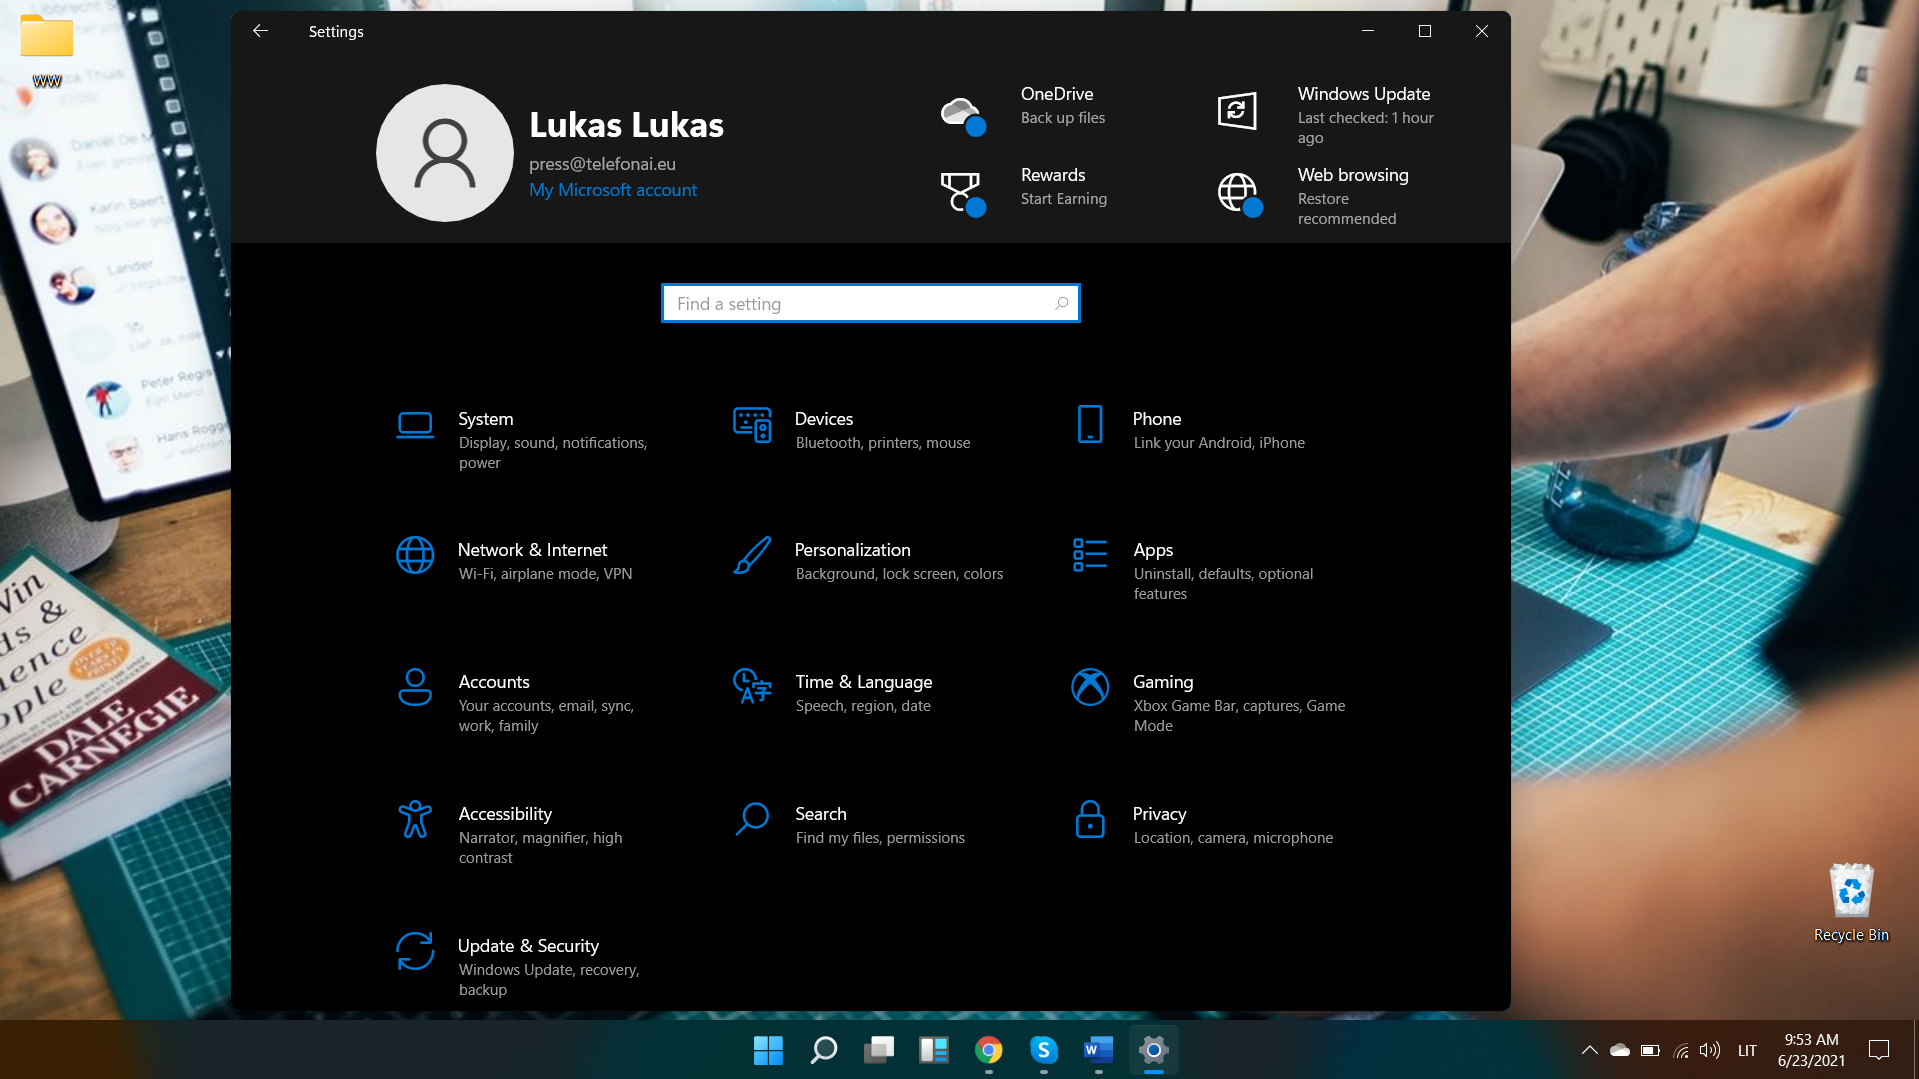Click Phone Link your Android, iPhone

coord(1219,443)
